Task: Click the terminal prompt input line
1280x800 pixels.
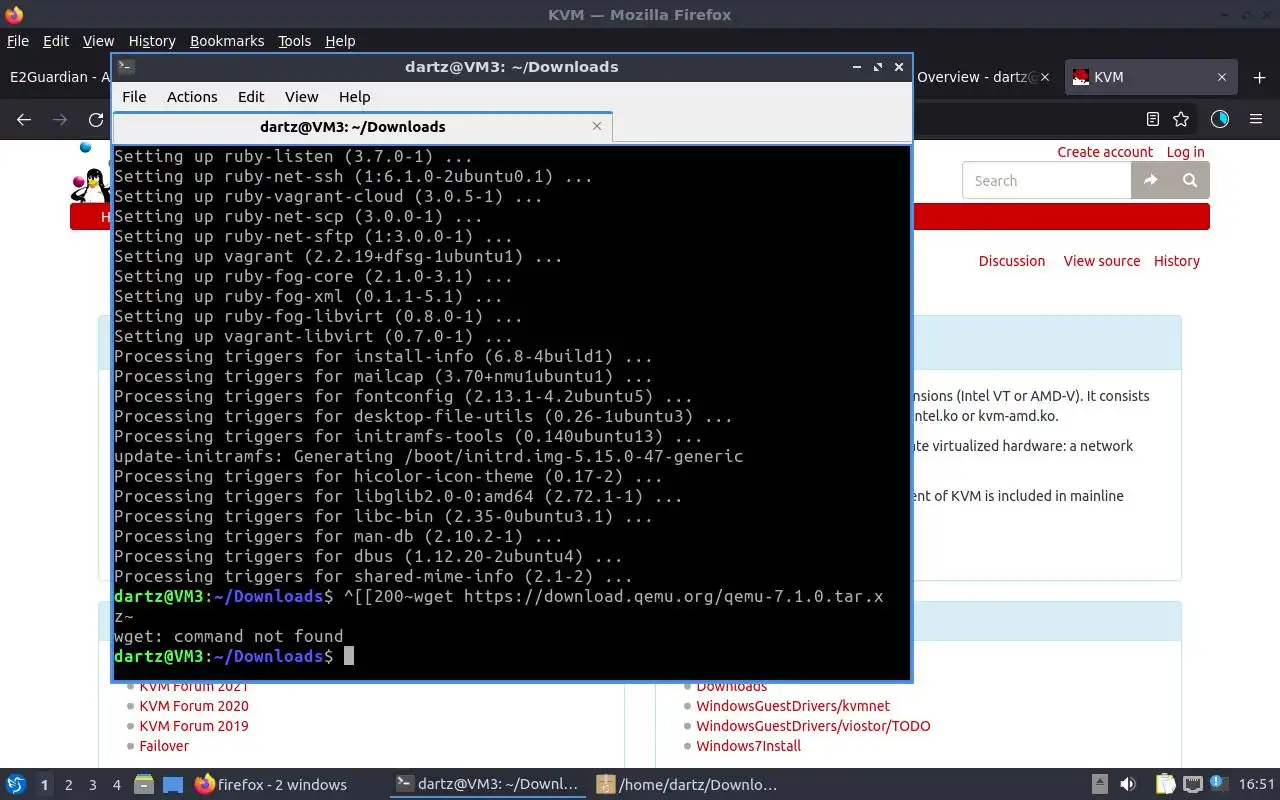Action: click(x=511, y=656)
